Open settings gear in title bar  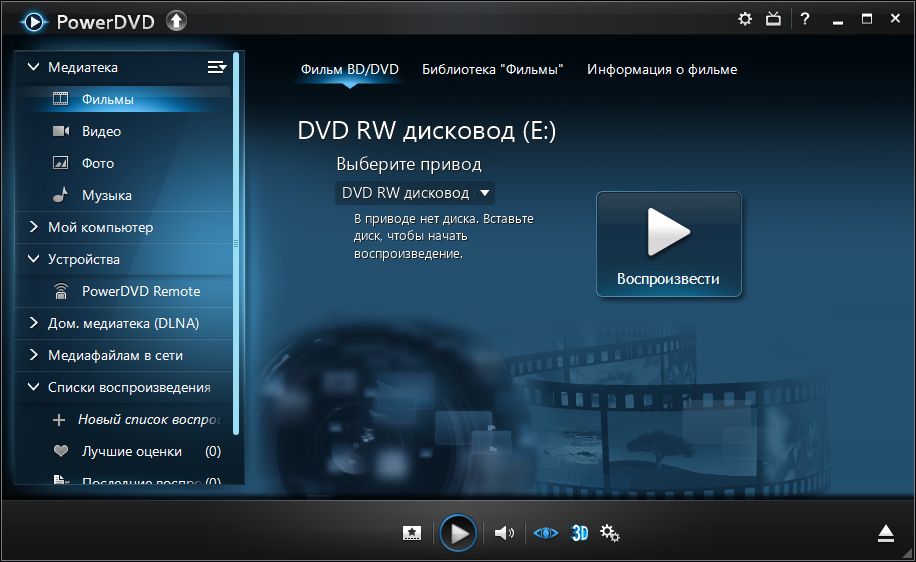click(745, 19)
